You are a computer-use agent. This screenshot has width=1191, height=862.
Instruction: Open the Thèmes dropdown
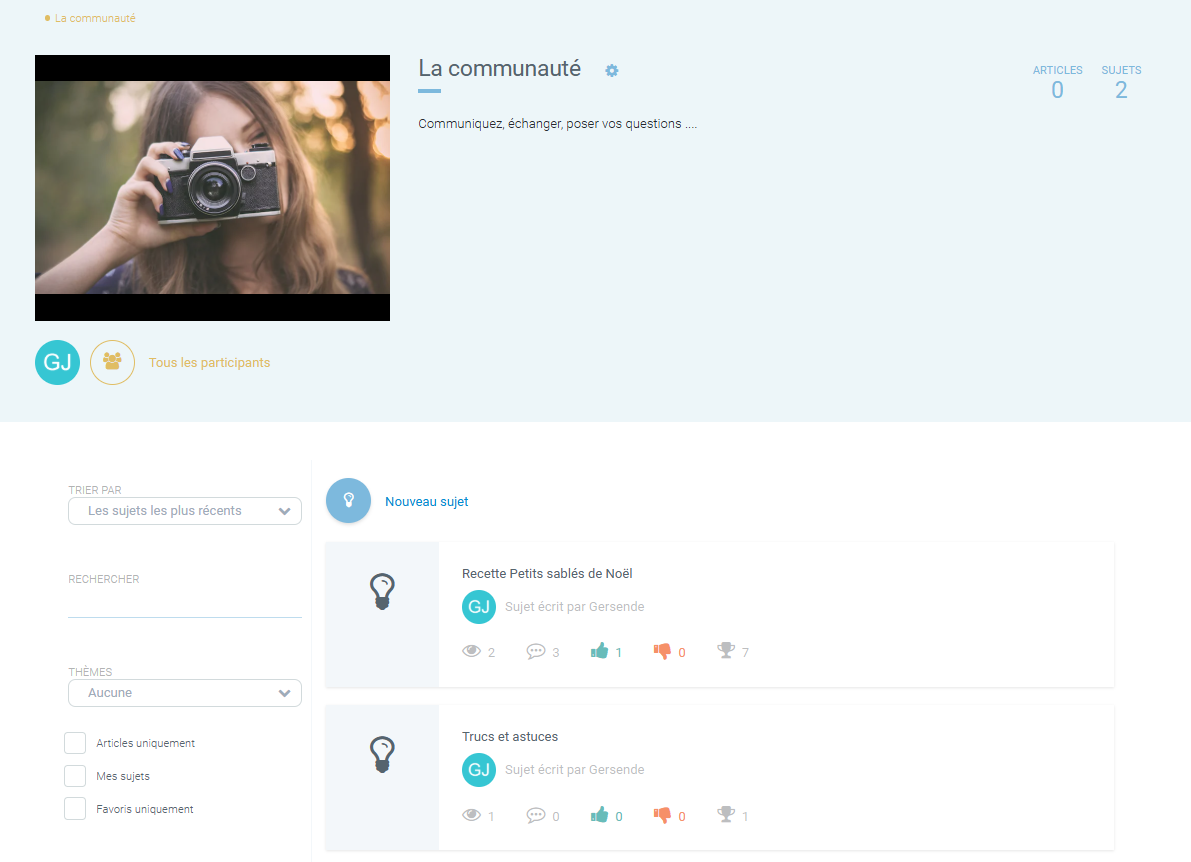185,693
